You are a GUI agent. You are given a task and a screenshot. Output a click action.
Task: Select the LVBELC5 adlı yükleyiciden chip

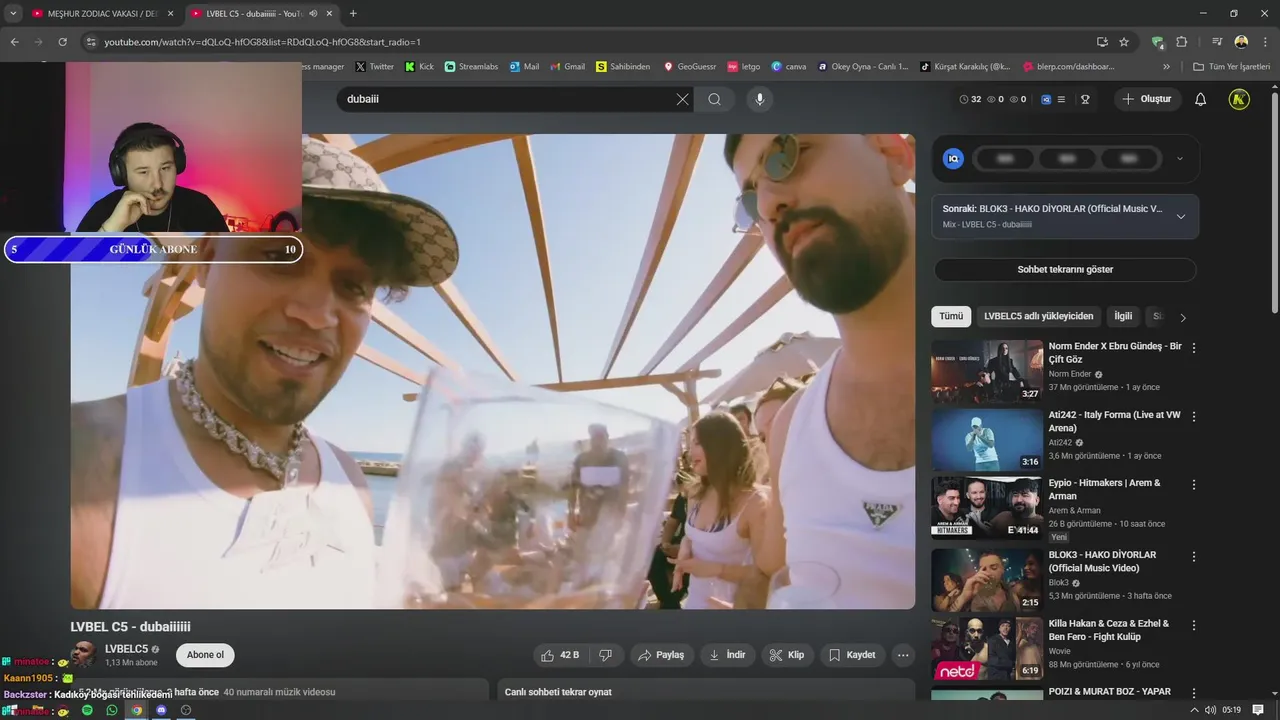pos(1038,316)
